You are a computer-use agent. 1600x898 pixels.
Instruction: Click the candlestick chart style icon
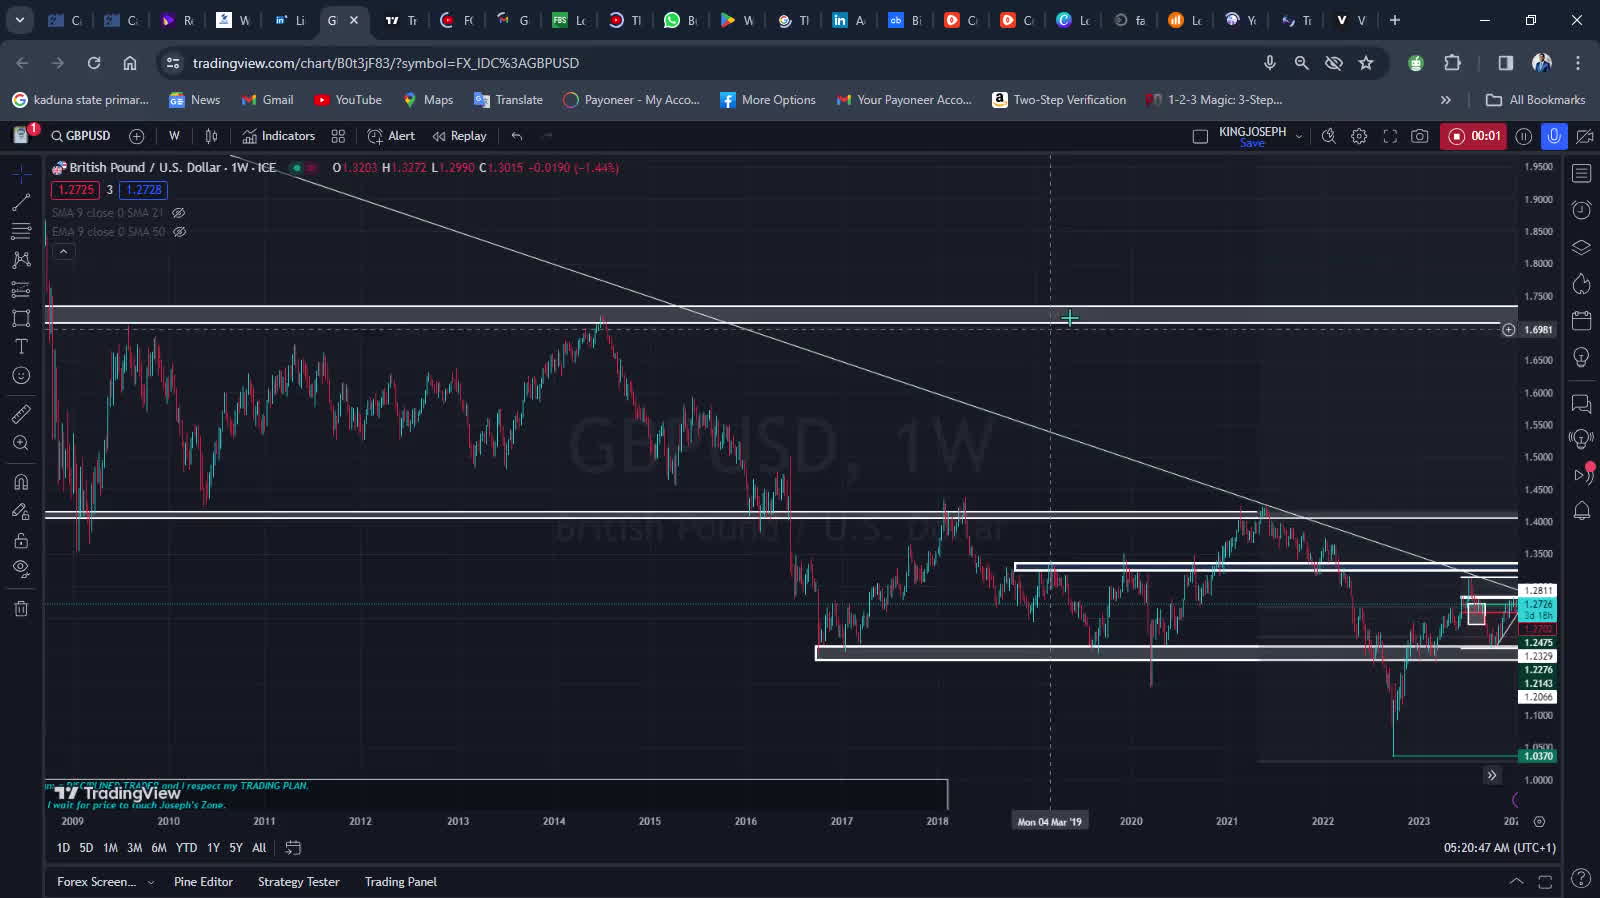211,136
